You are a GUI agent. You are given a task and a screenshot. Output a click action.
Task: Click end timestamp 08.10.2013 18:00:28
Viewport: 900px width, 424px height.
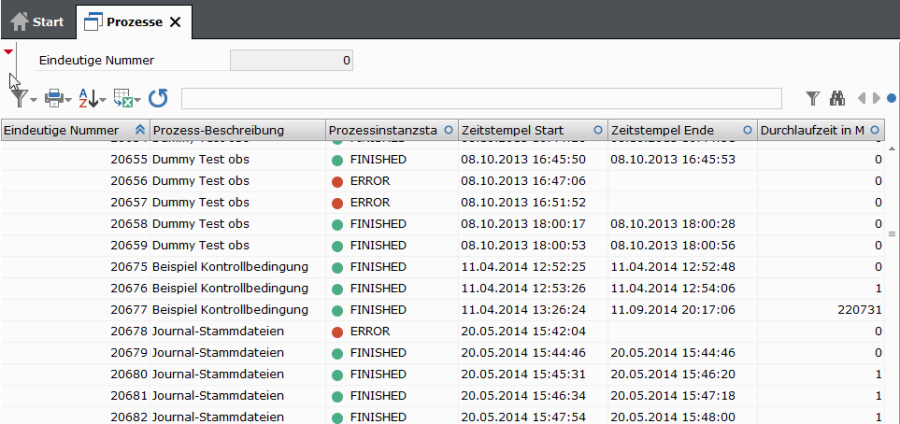coord(673,224)
